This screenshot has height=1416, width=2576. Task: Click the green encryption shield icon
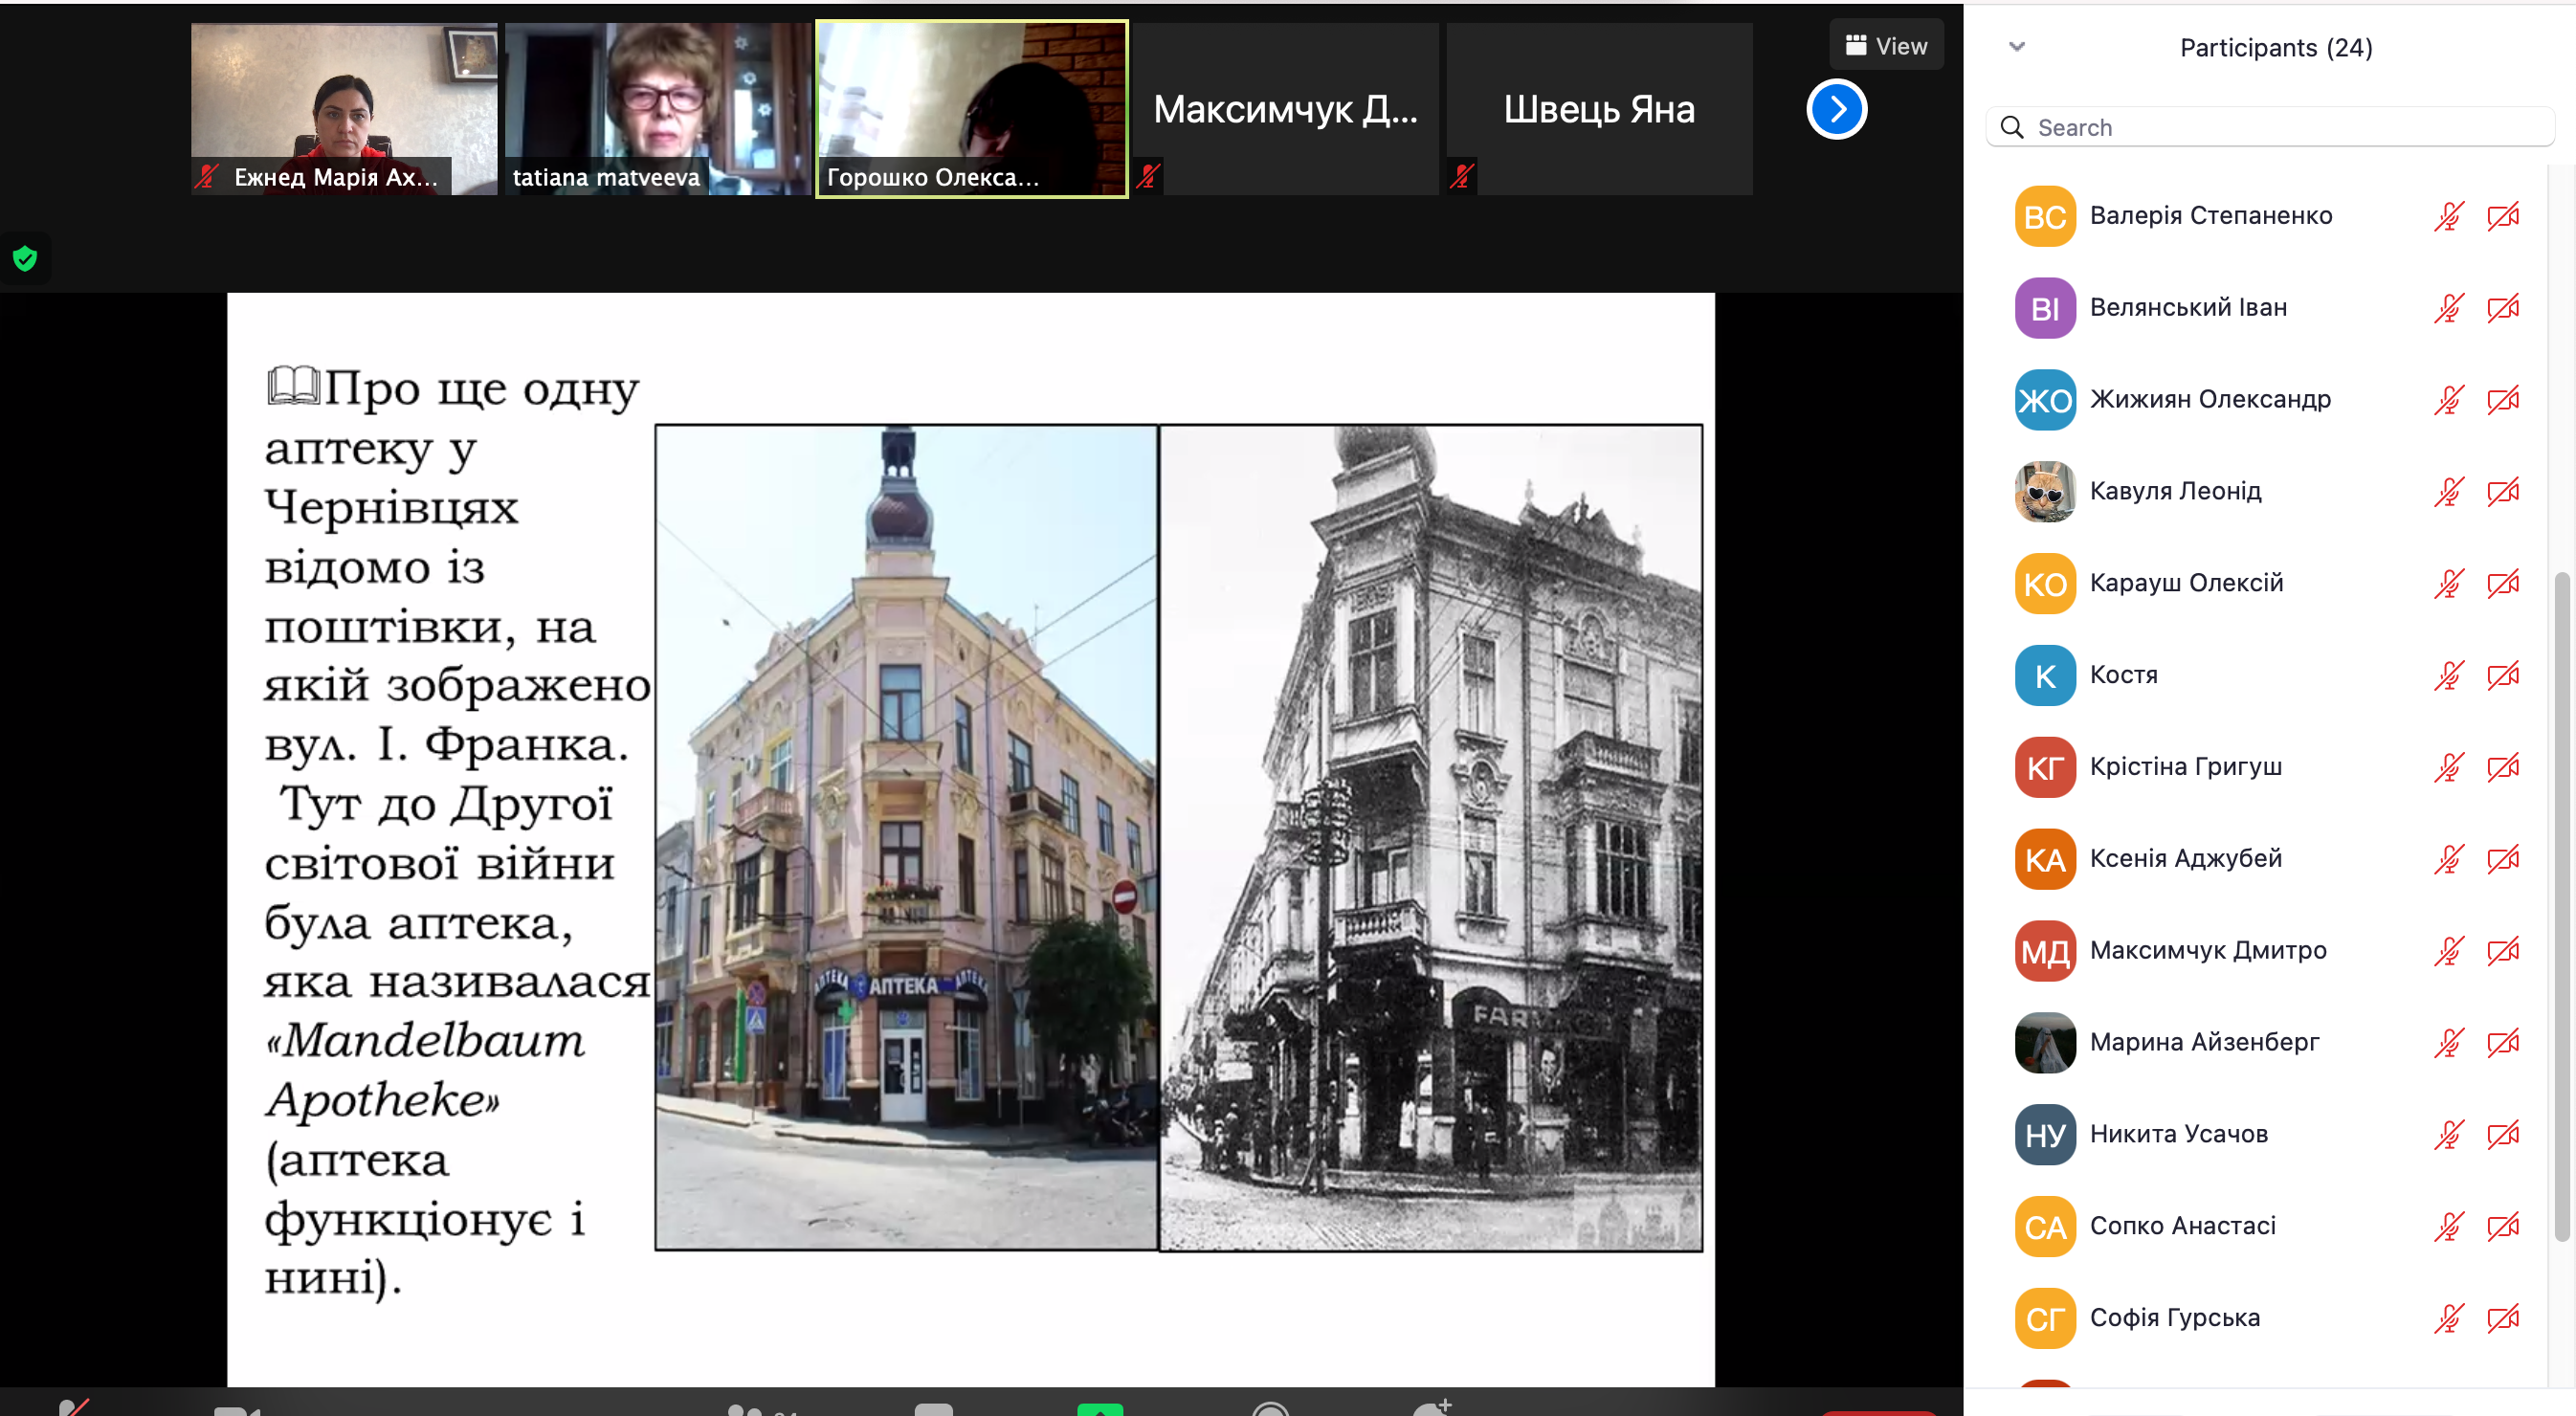(25, 259)
